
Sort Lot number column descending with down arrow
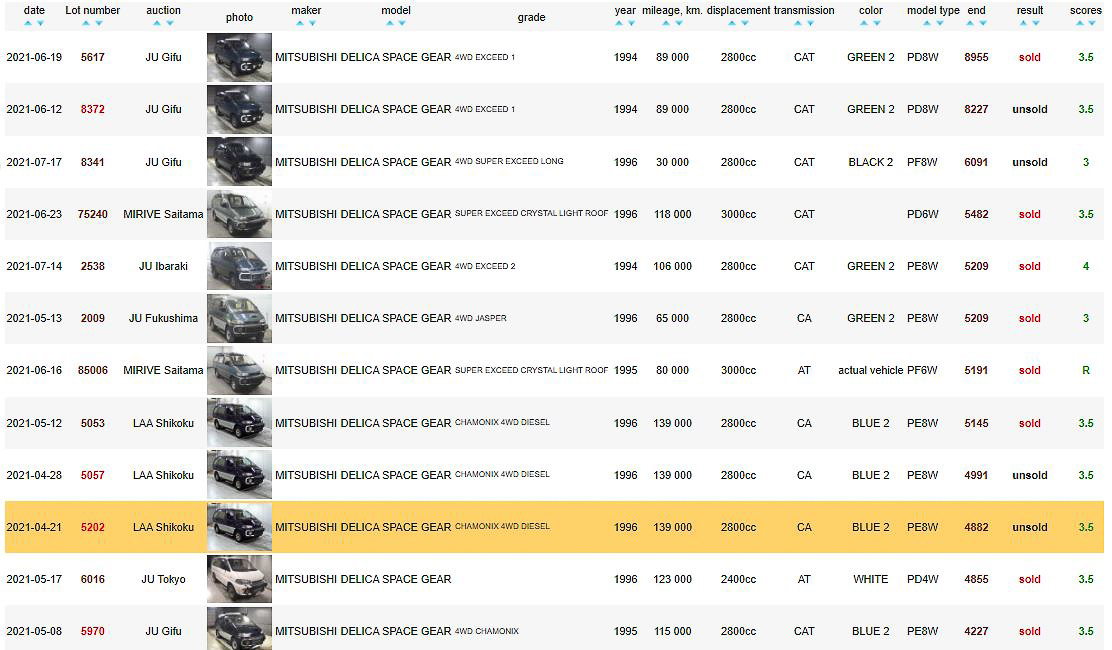99,23
